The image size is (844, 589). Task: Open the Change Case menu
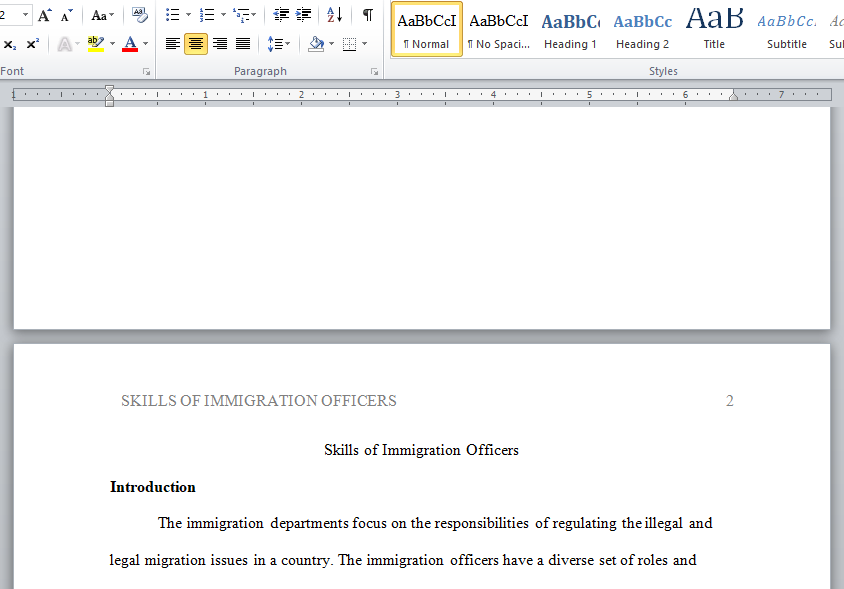point(102,15)
